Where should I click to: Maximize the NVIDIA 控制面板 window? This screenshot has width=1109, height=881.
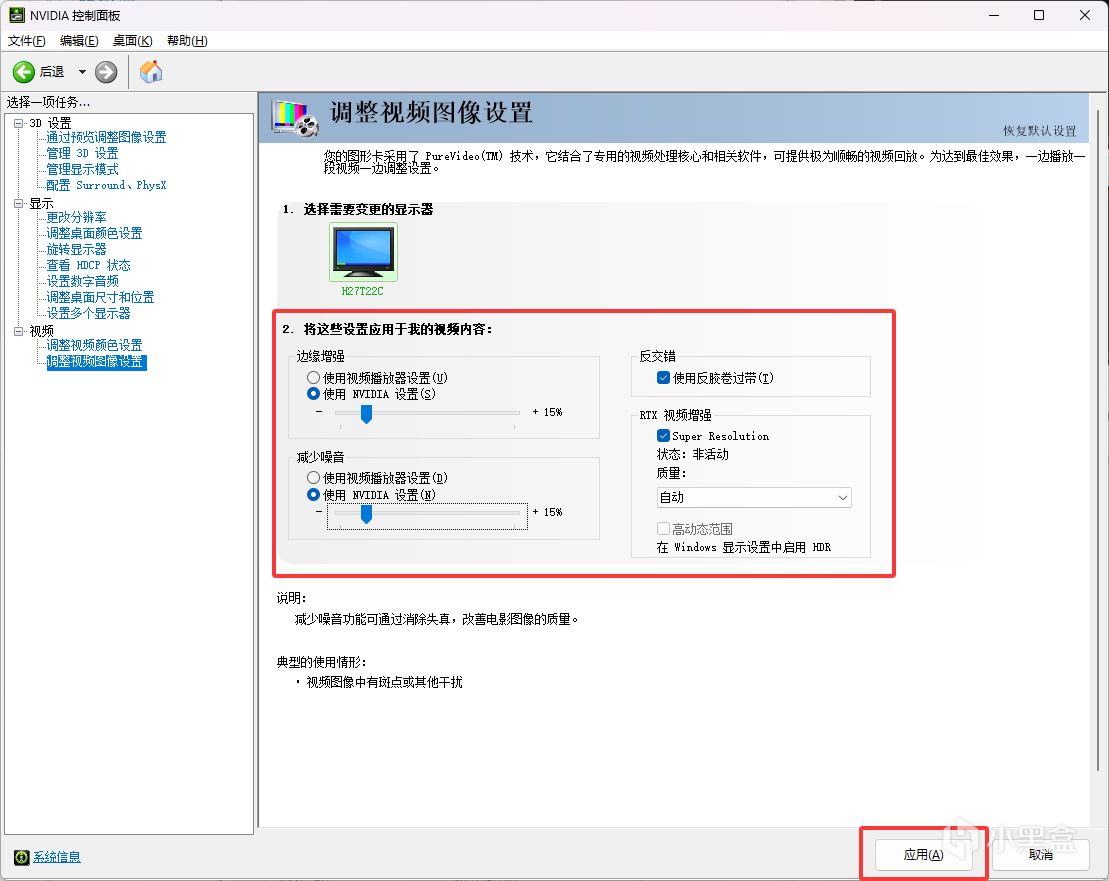pos(1039,15)
